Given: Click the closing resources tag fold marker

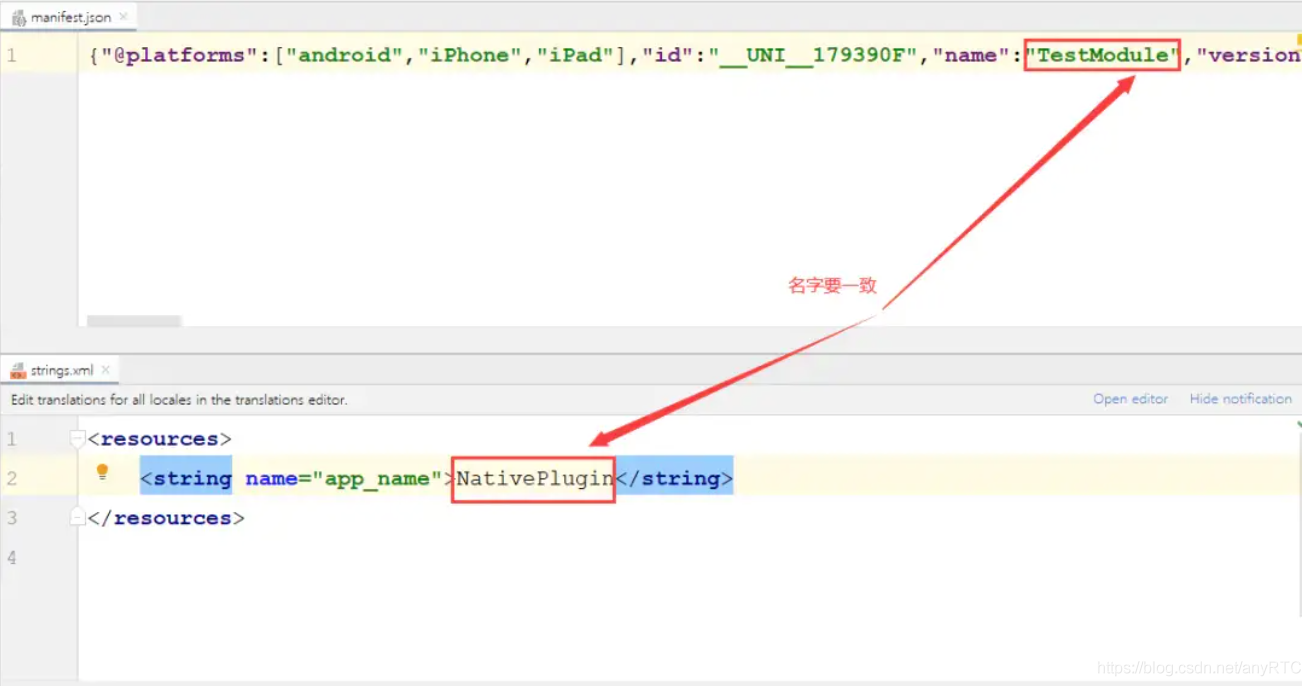Looking at the screenshot, I should (x=78, y=517).
